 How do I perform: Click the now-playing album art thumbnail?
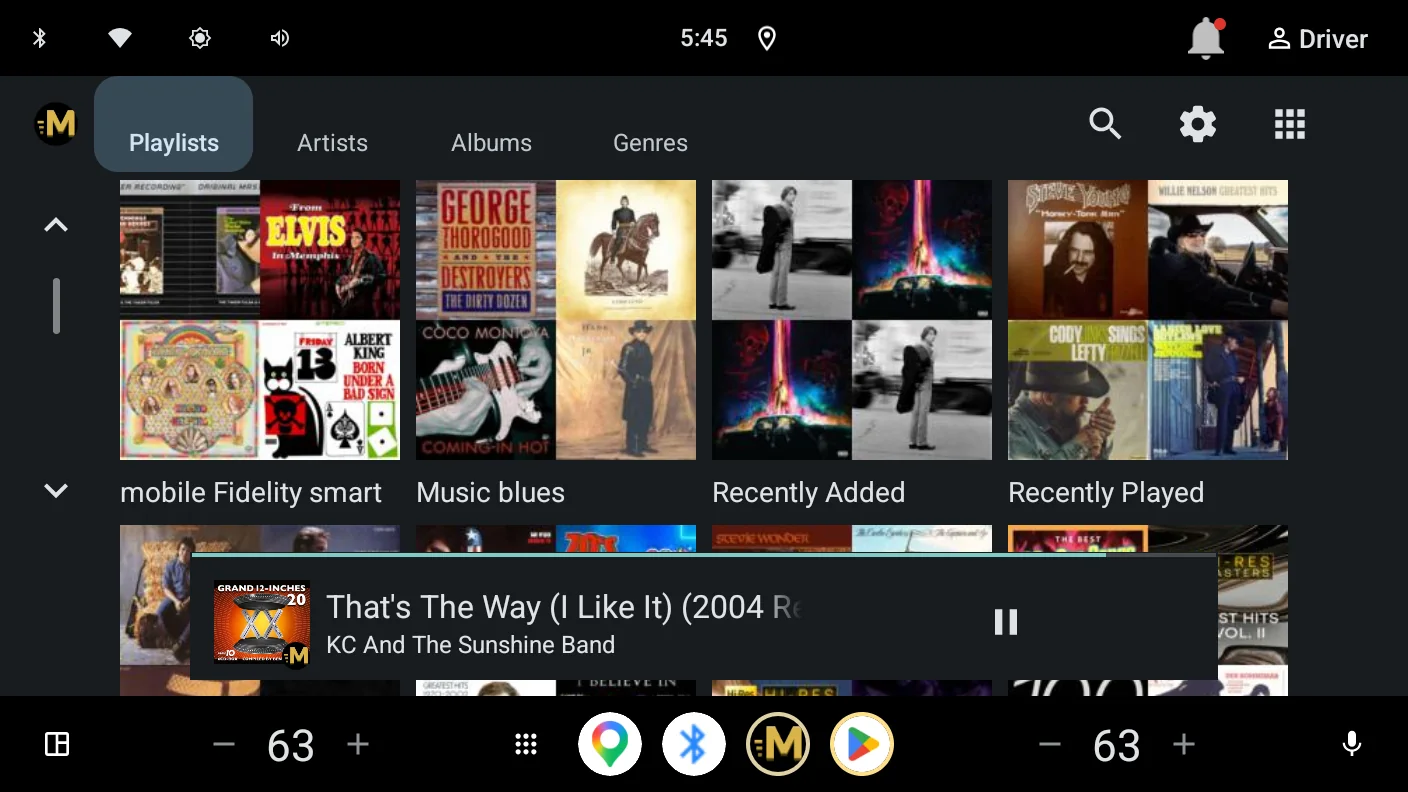click(x=262, y=622)
